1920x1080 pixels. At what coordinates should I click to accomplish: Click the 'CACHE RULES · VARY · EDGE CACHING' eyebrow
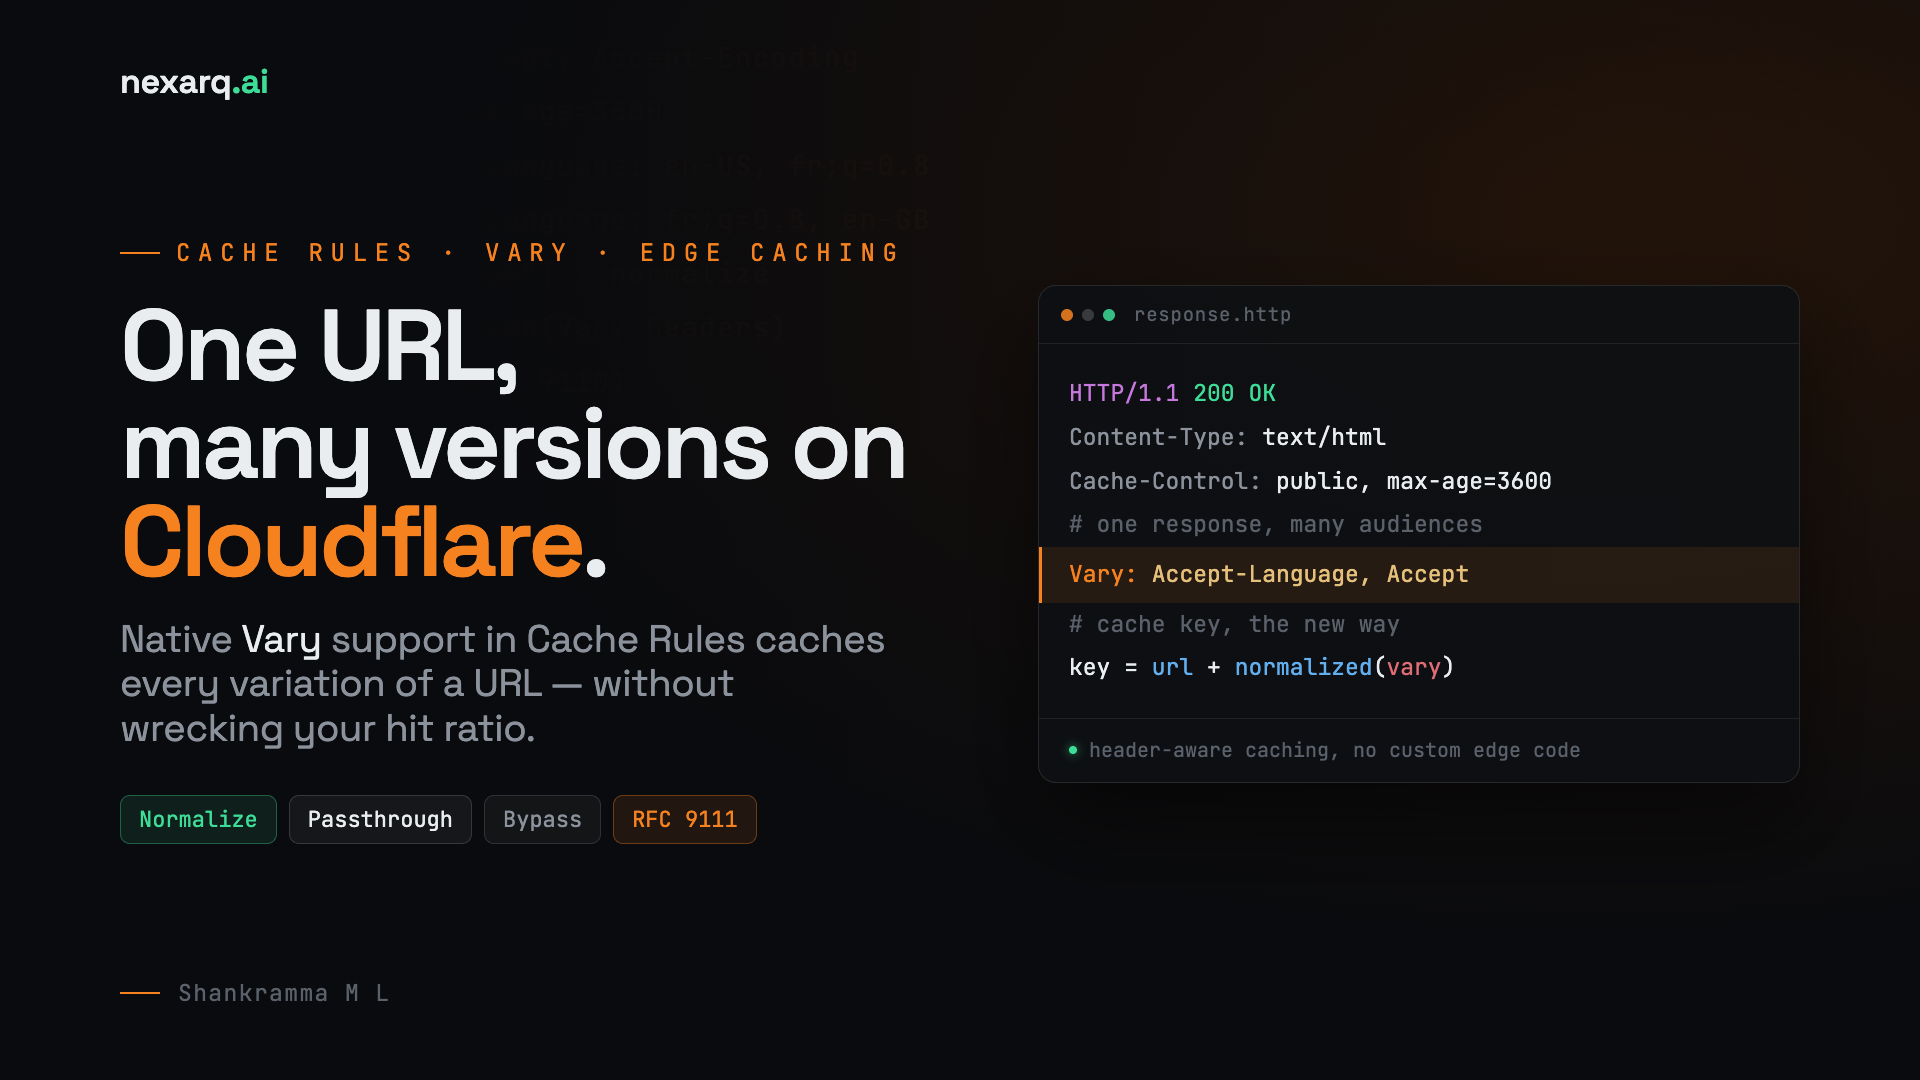(538, 253)
